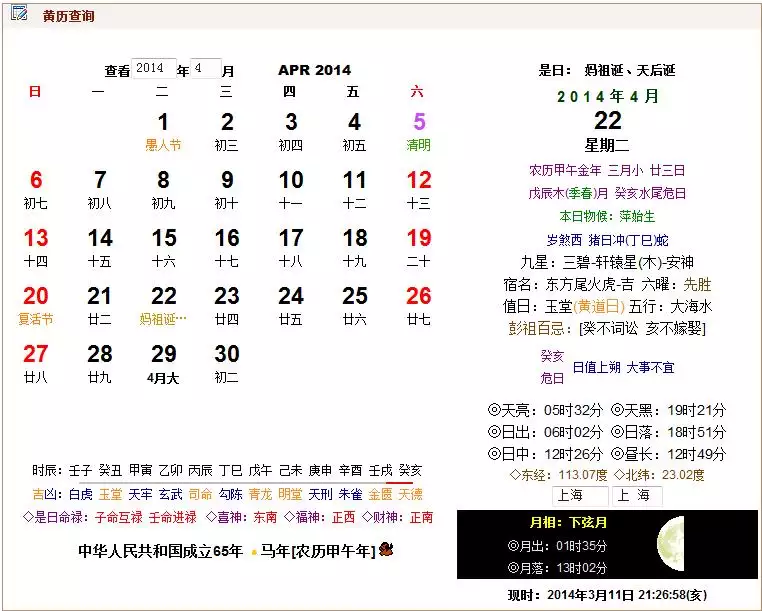Select April 1 愚人节 date

pos(163,130)
